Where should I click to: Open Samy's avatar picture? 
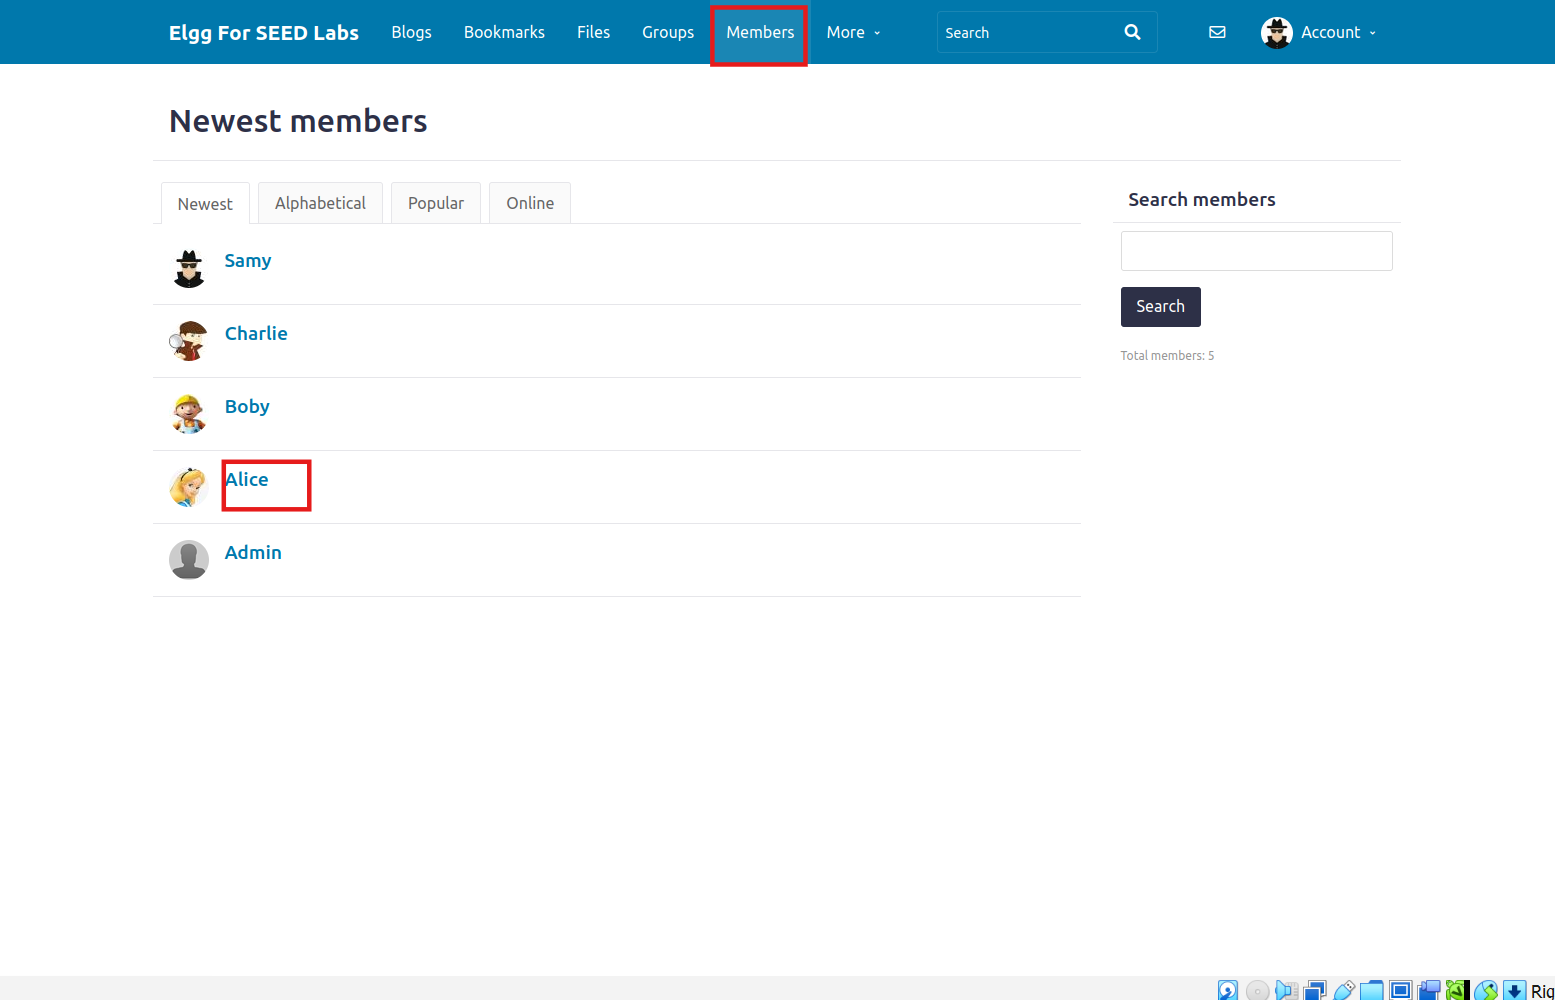coord(189,269)
